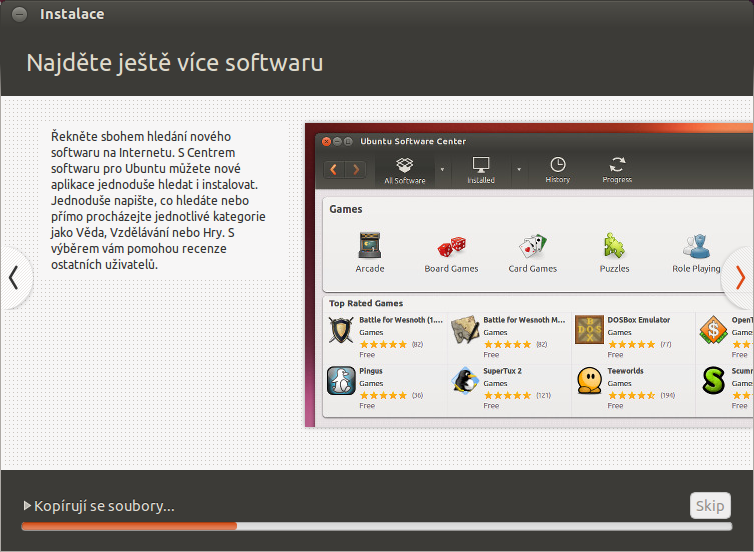Viewport: 754px width, 552px height.
Task: Click the back arrow in Software Center toolbar
Action: [334, 169]
